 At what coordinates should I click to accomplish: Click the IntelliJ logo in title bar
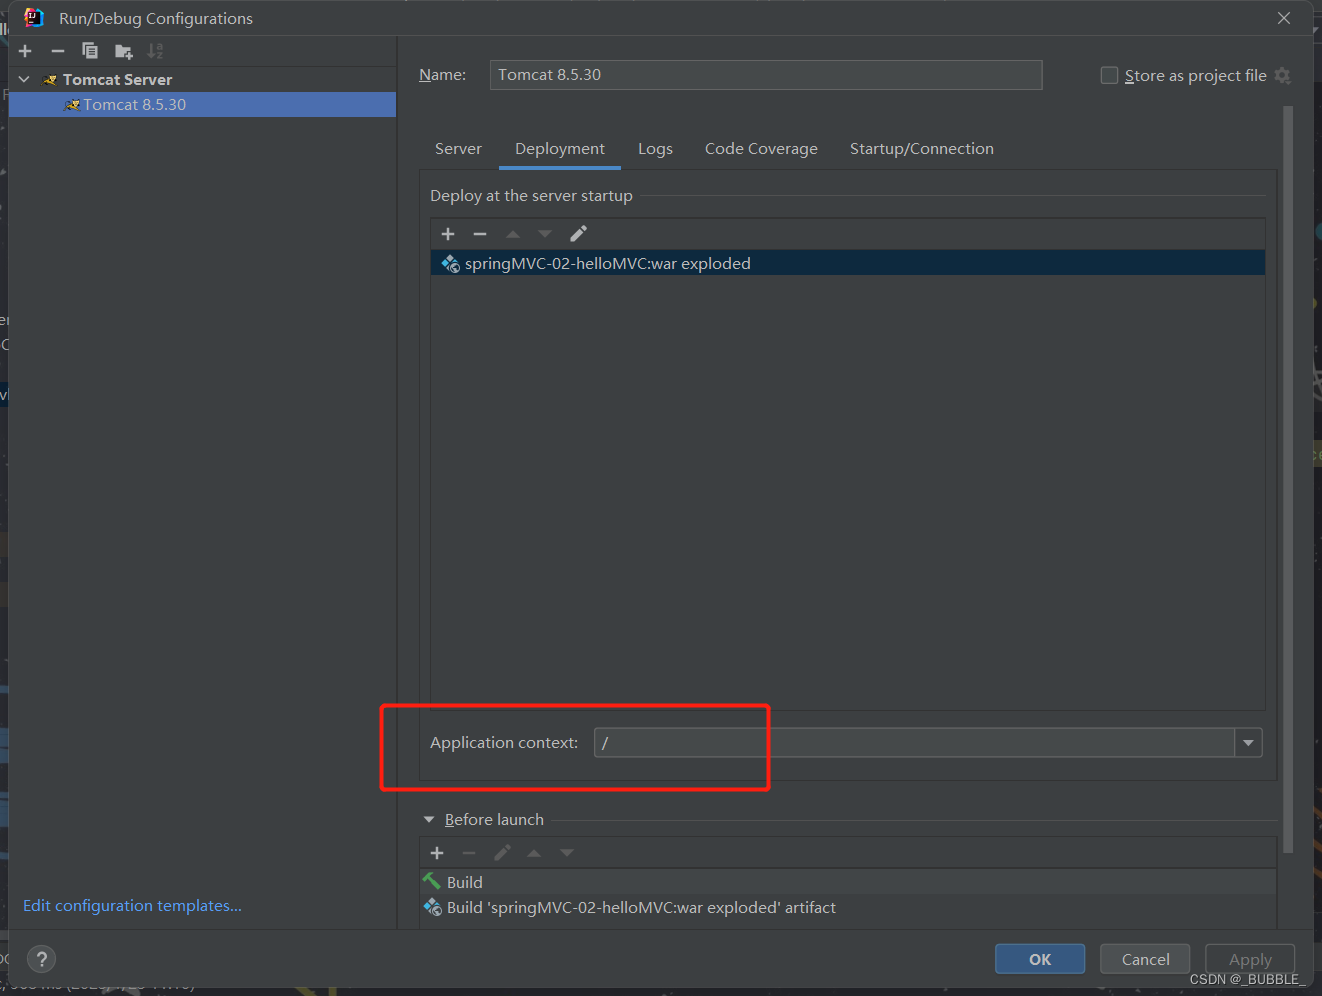(x=34, y=18)
